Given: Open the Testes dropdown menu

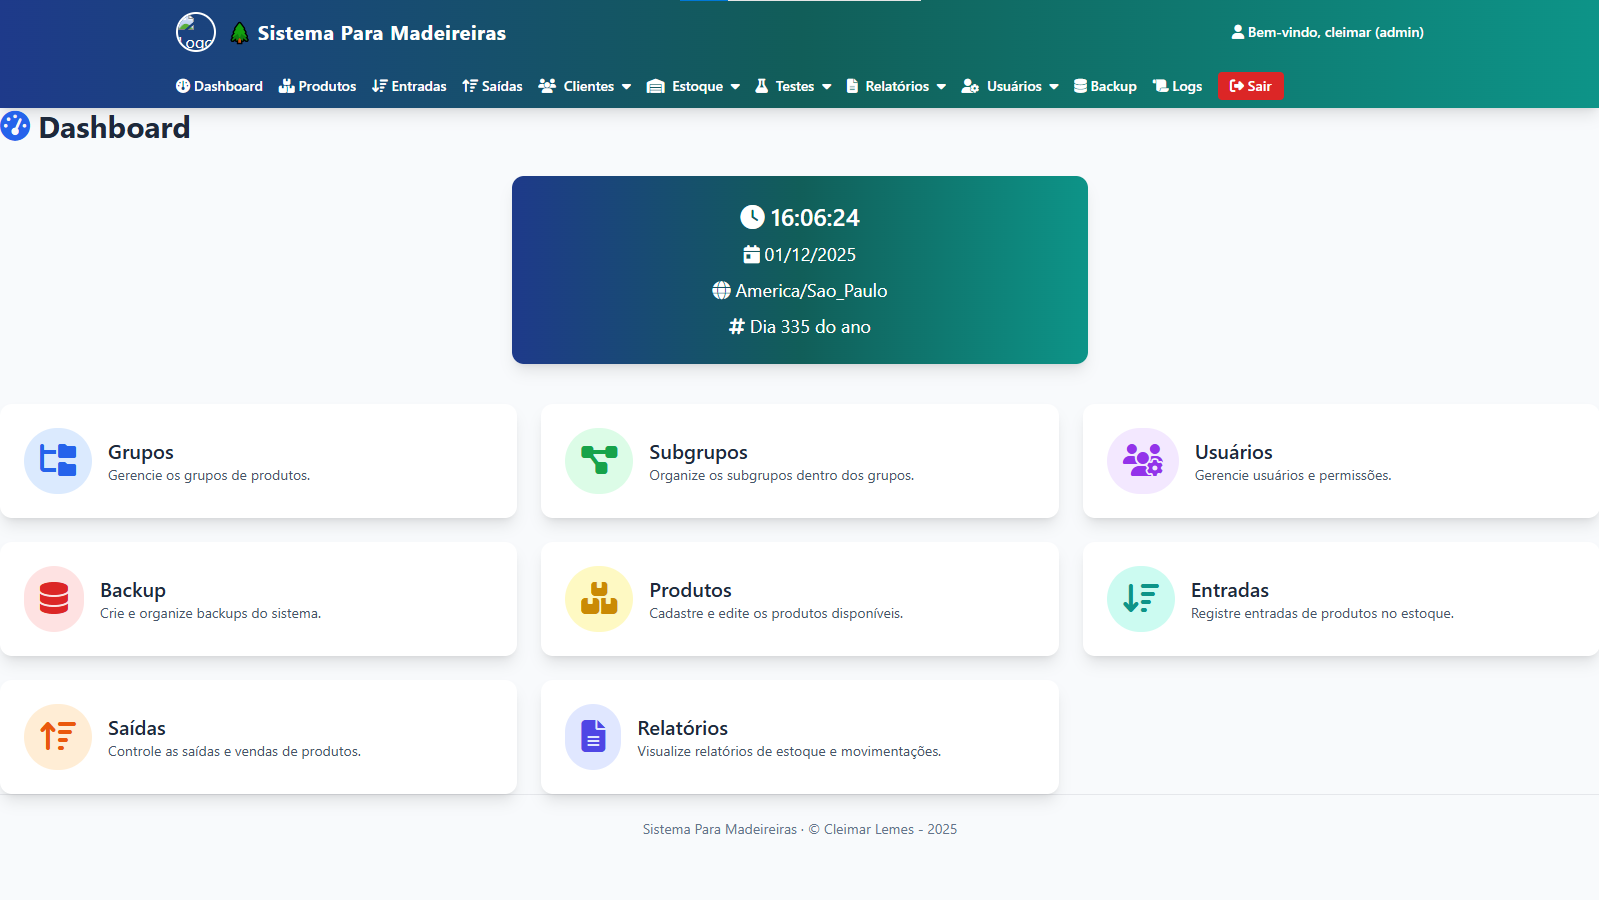Looking at the screenshot, I should 793,86.
